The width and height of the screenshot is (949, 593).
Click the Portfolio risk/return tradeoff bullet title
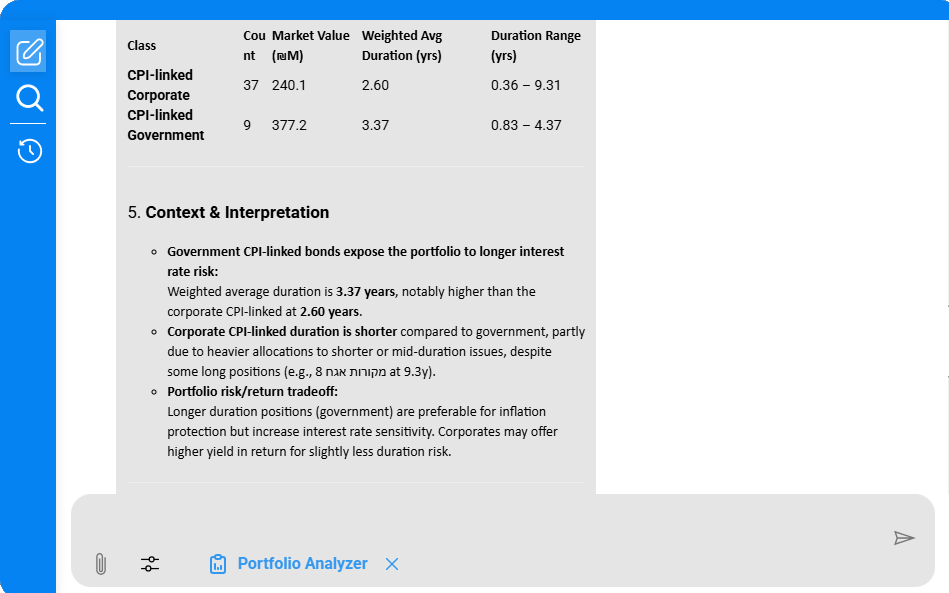coord(253,391)
